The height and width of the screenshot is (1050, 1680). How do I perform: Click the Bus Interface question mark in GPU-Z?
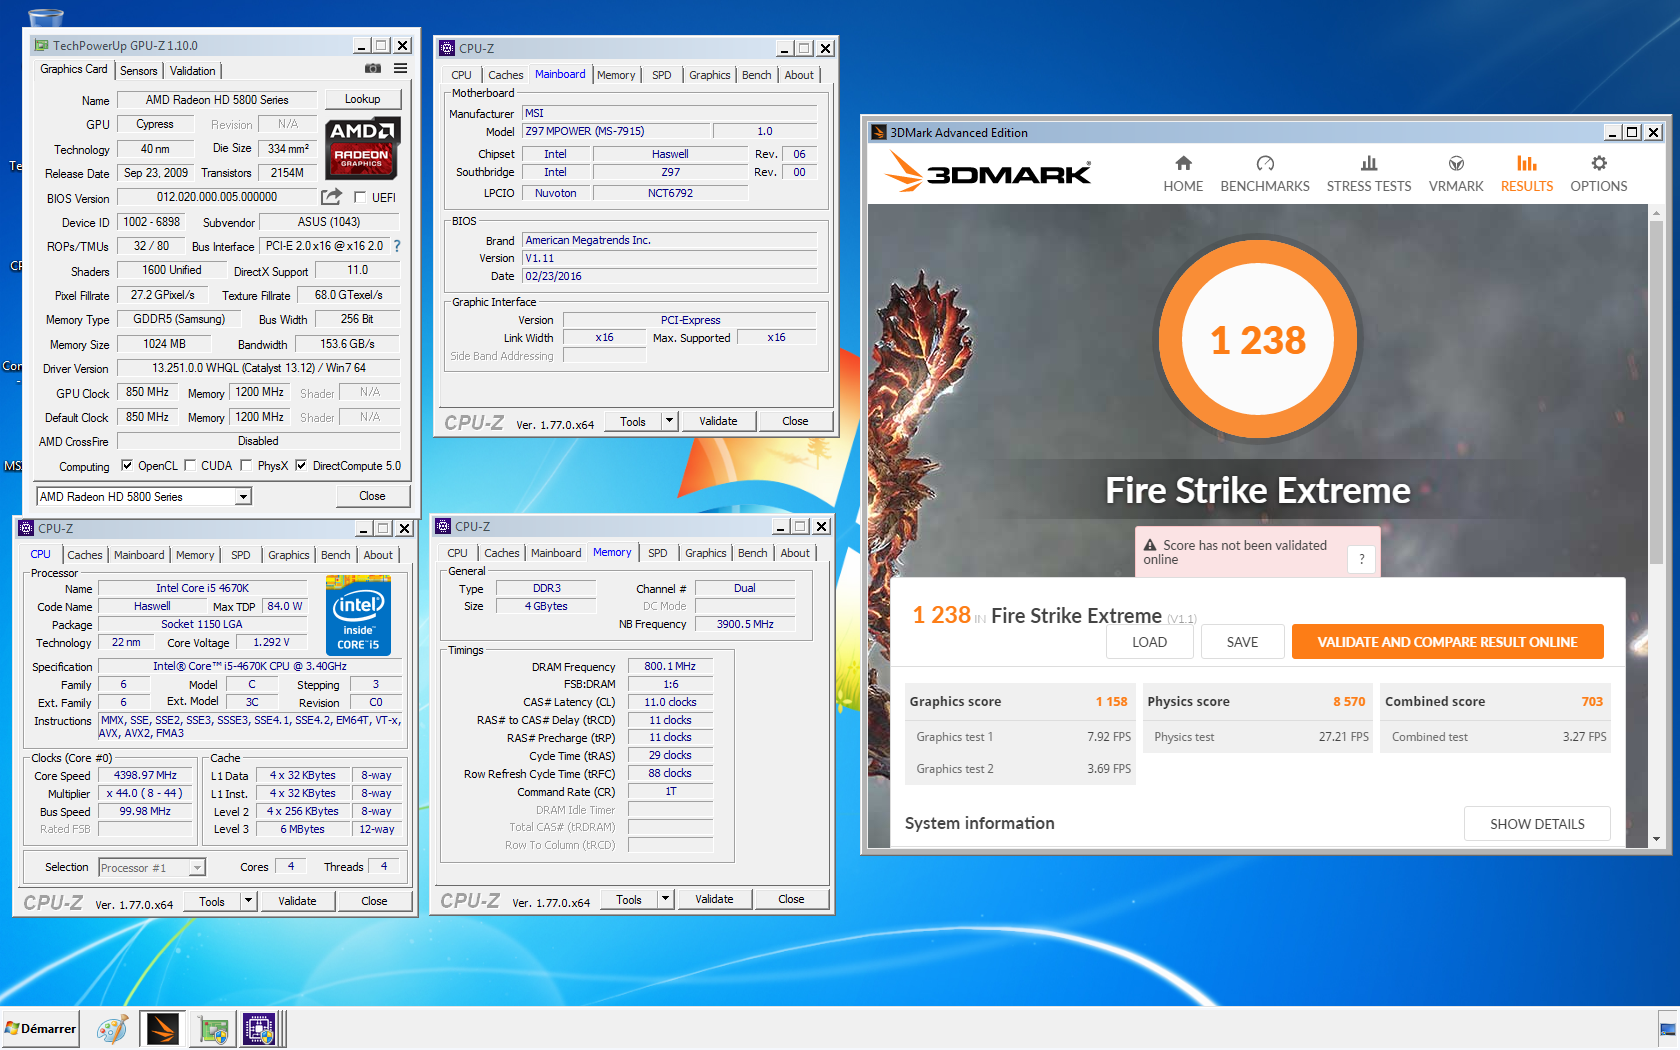pos(397,246)
